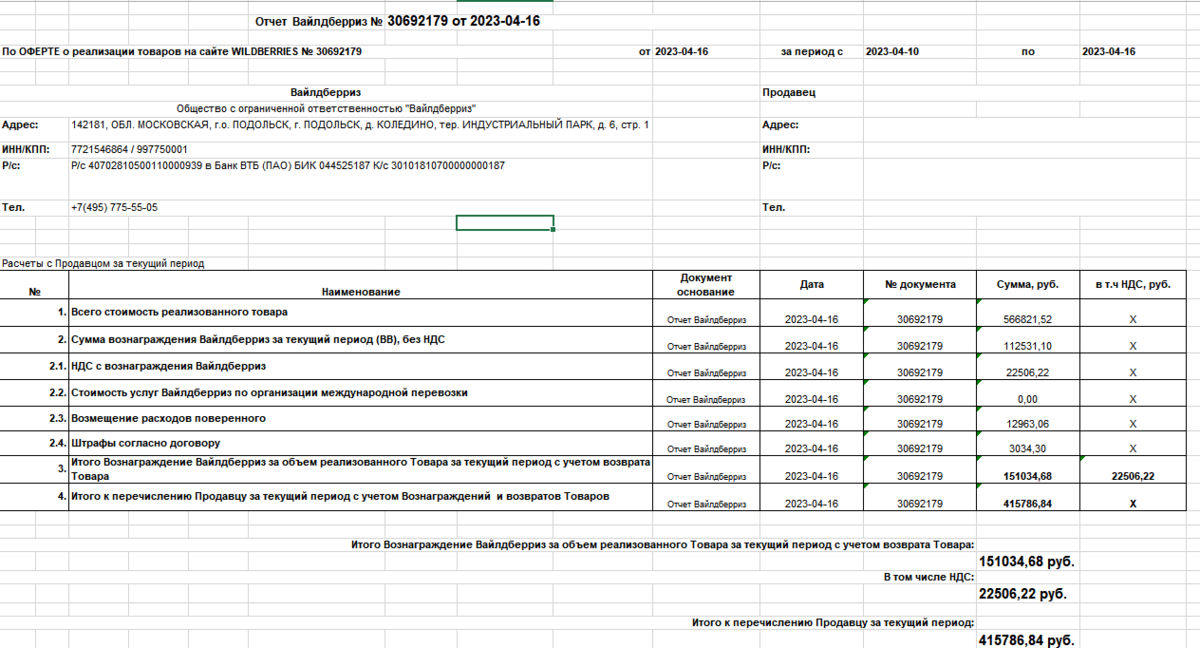The image size is (1200, 648).
Task: Click the sum 0,00
Action: [x=1027, y=398]
